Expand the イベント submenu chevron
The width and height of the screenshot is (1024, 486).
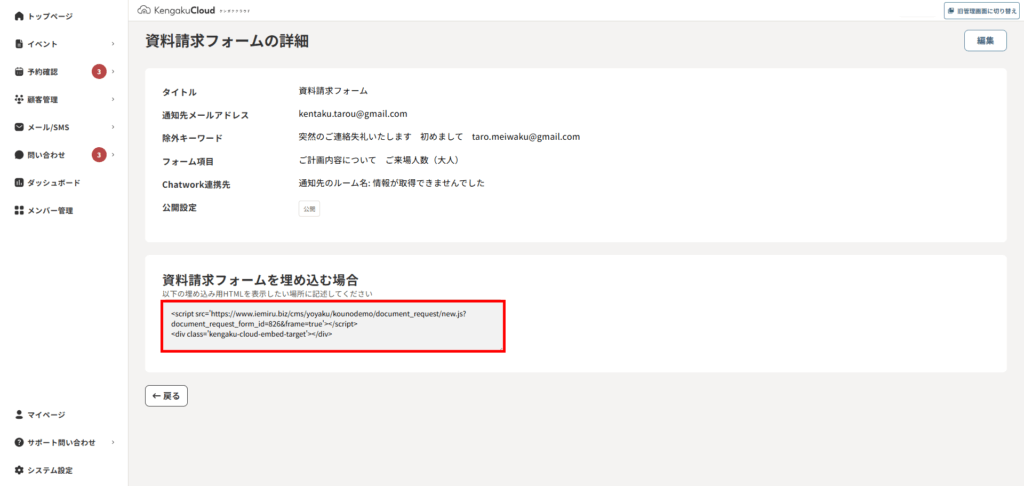click(113, 44)
